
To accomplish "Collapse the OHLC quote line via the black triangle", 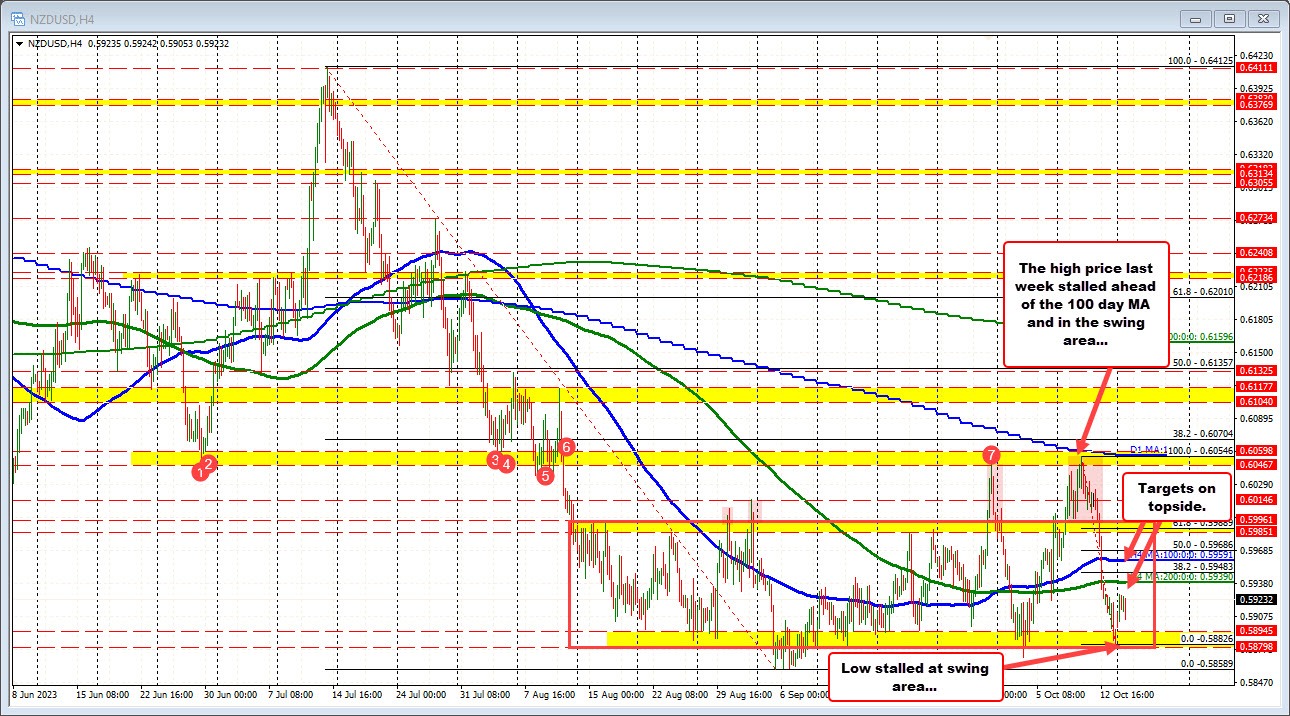I will click(19, 44).
